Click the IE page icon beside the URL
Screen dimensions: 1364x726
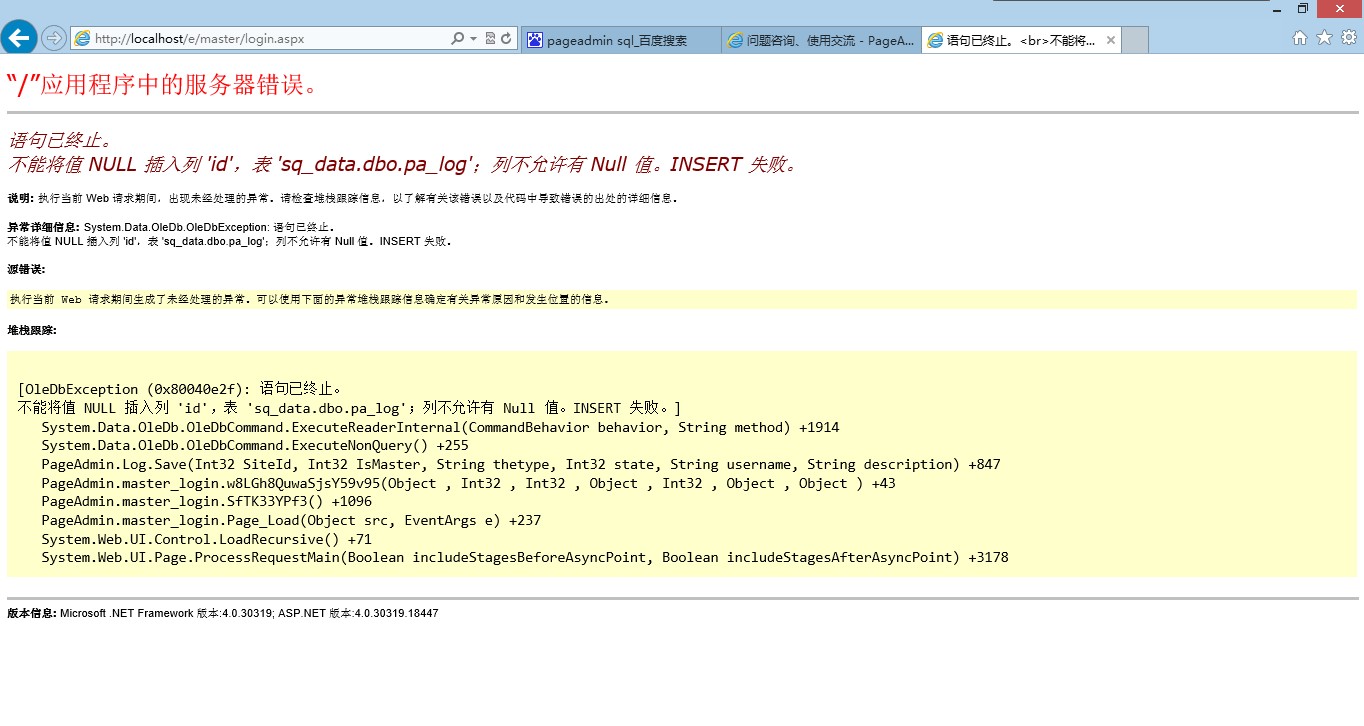[x=82, y=39]
